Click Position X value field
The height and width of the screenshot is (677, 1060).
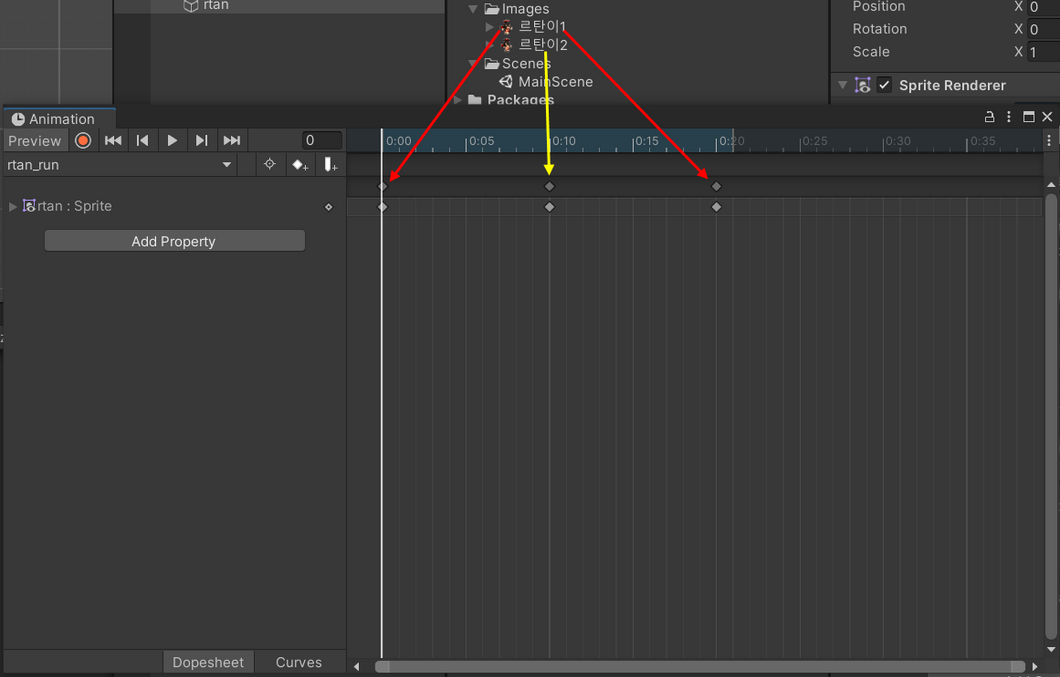[1043, 7]
